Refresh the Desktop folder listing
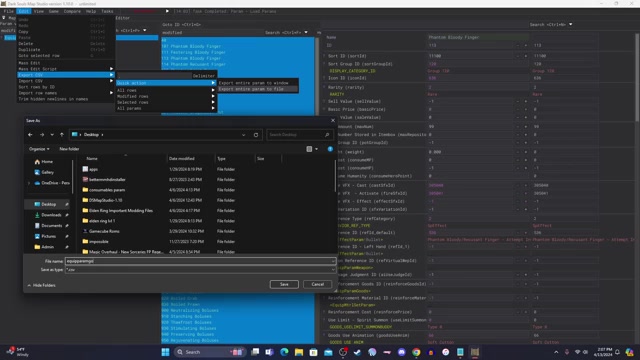The height and width of the screenshot is (360, 640). click(x=256, y=135)
